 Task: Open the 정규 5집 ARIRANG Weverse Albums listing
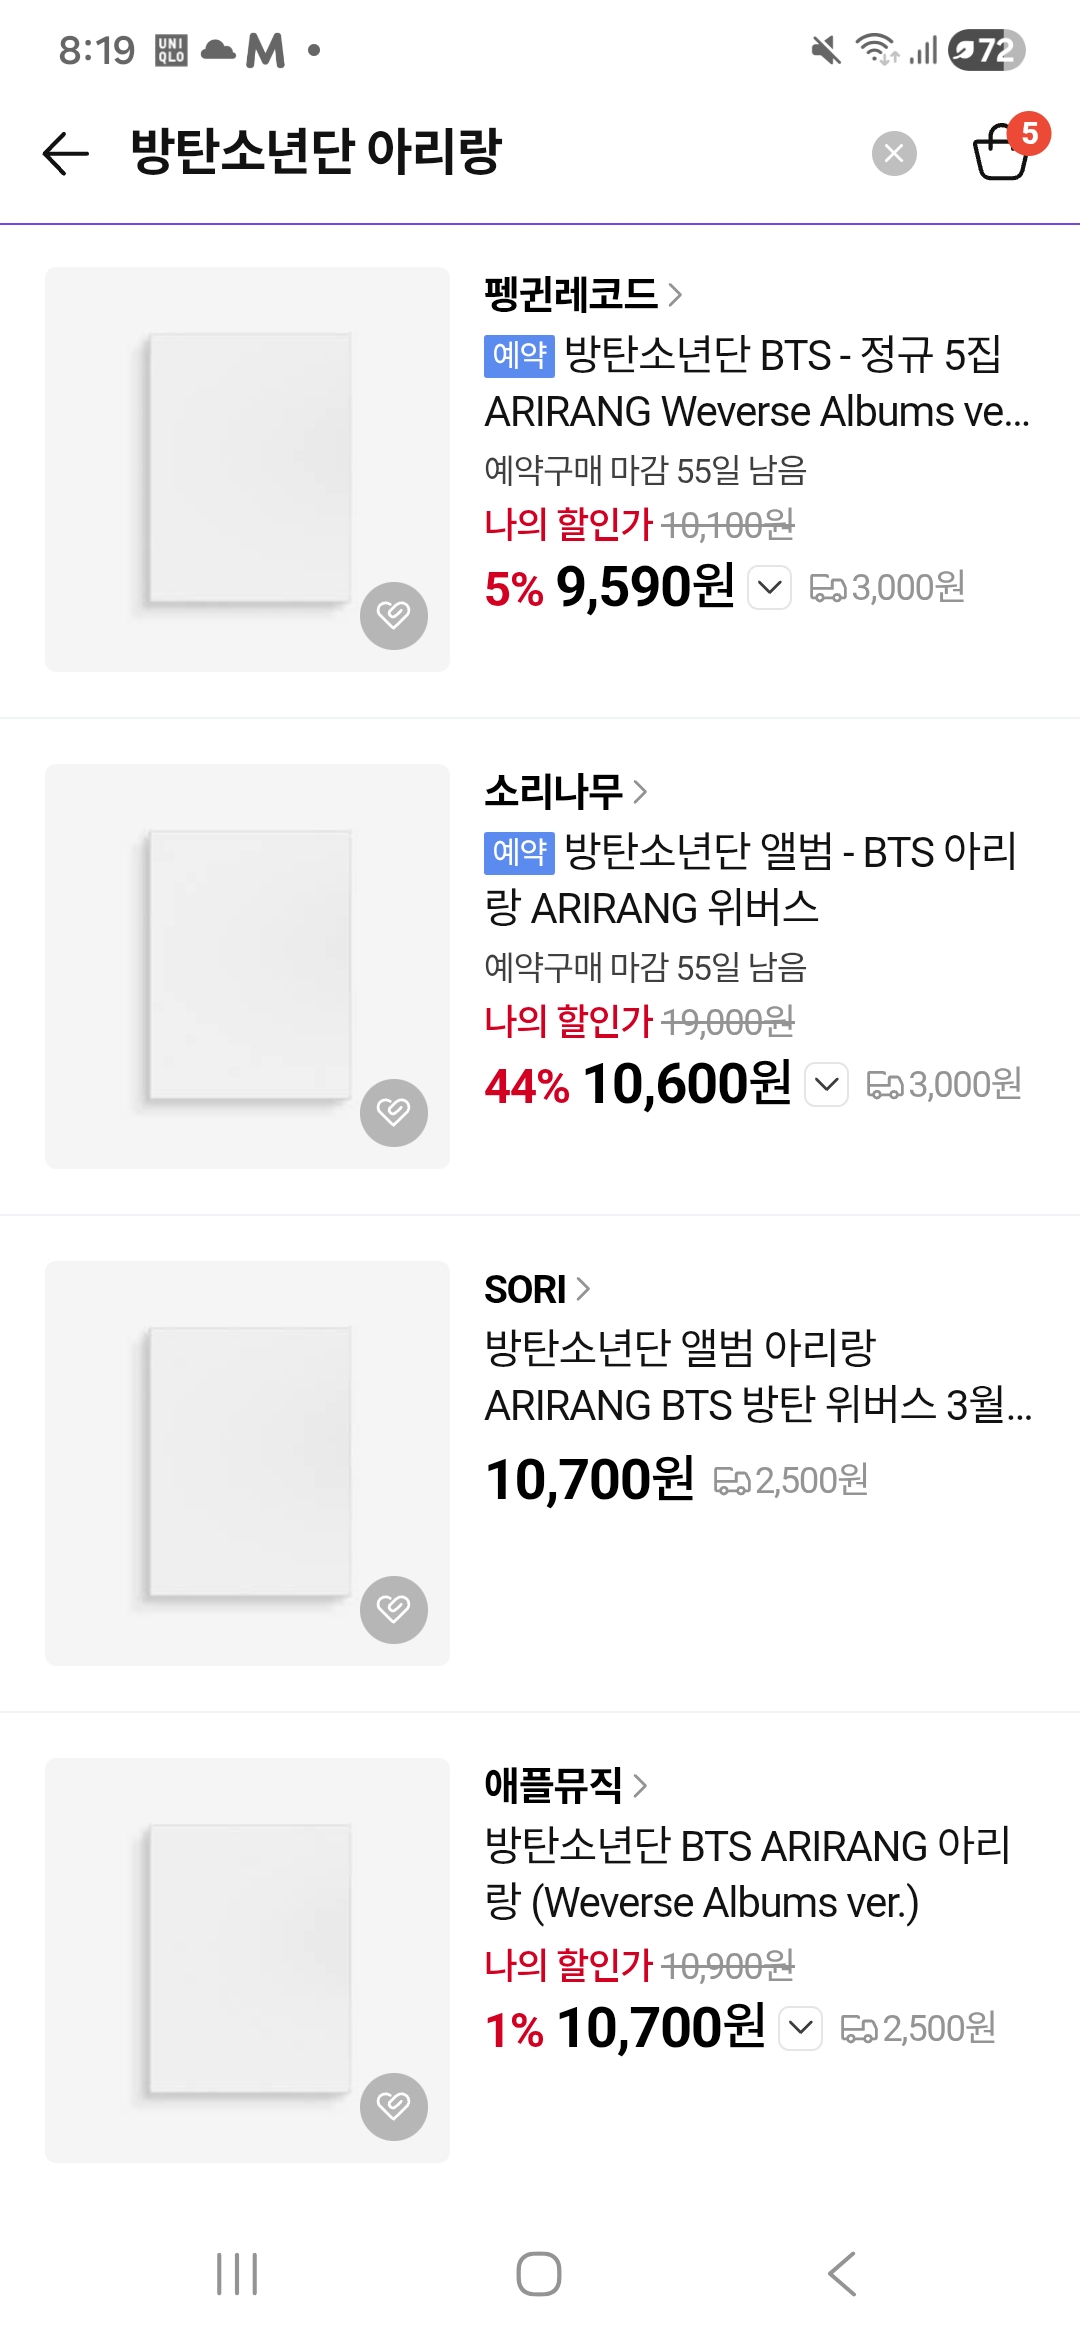(757, 383)
